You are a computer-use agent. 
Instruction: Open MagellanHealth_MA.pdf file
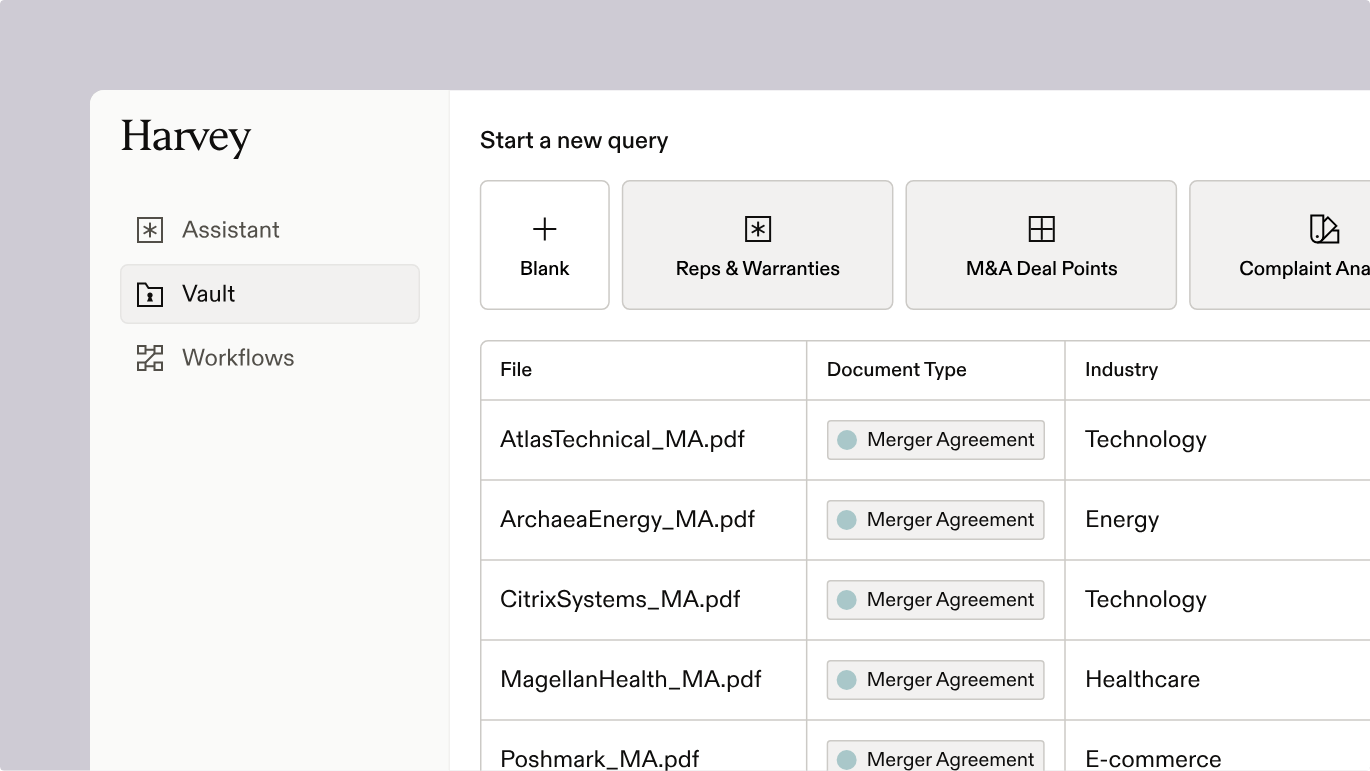631,679
